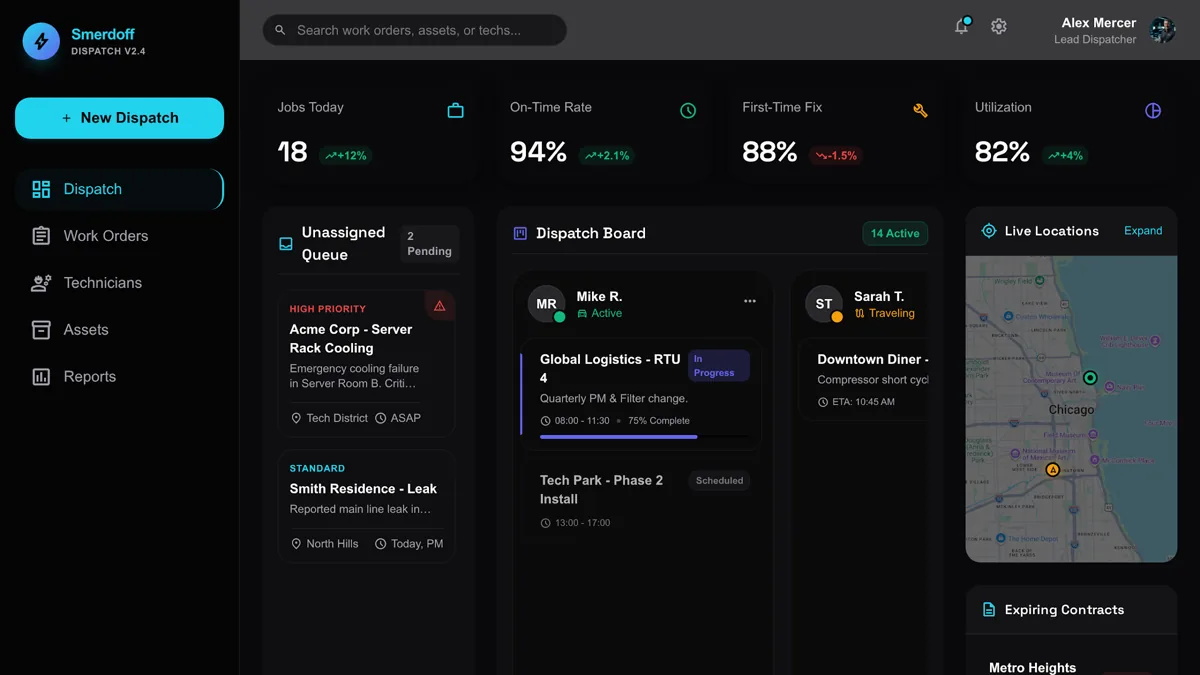The image size is (1200, 675).
Task: Click the orange technician map marker
Action: 1052,470
